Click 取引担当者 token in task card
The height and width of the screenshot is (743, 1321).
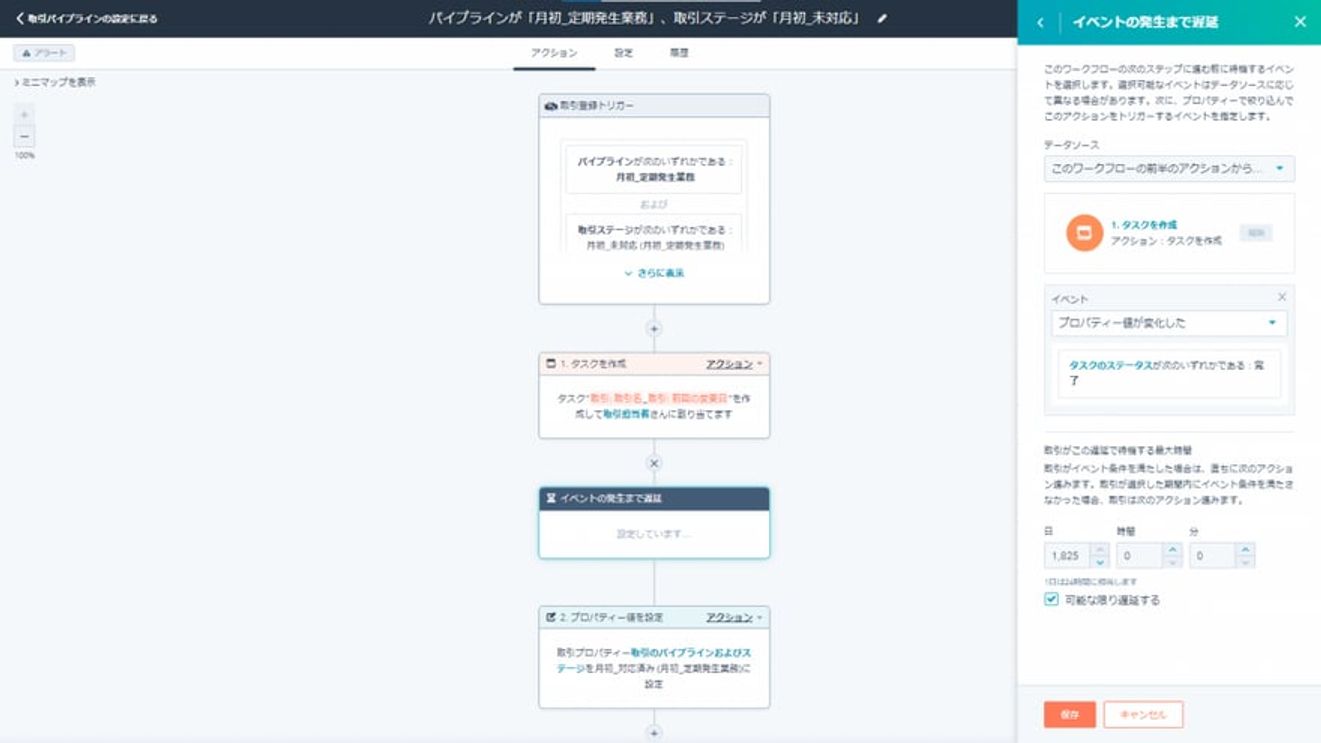[x=625, y=414]
